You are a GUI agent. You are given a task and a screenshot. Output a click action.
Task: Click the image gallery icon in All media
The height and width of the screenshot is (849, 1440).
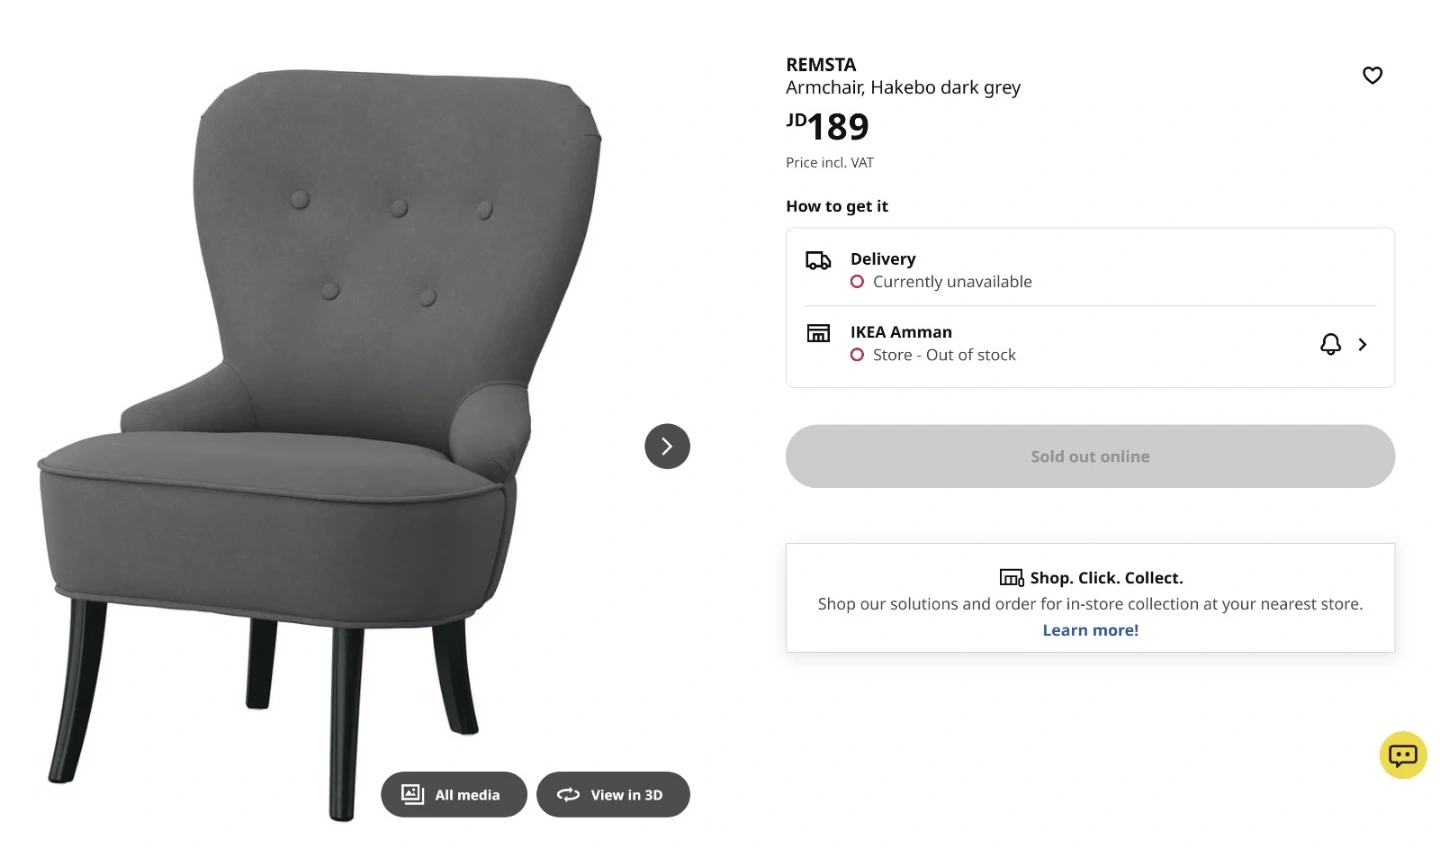[413, 794]
